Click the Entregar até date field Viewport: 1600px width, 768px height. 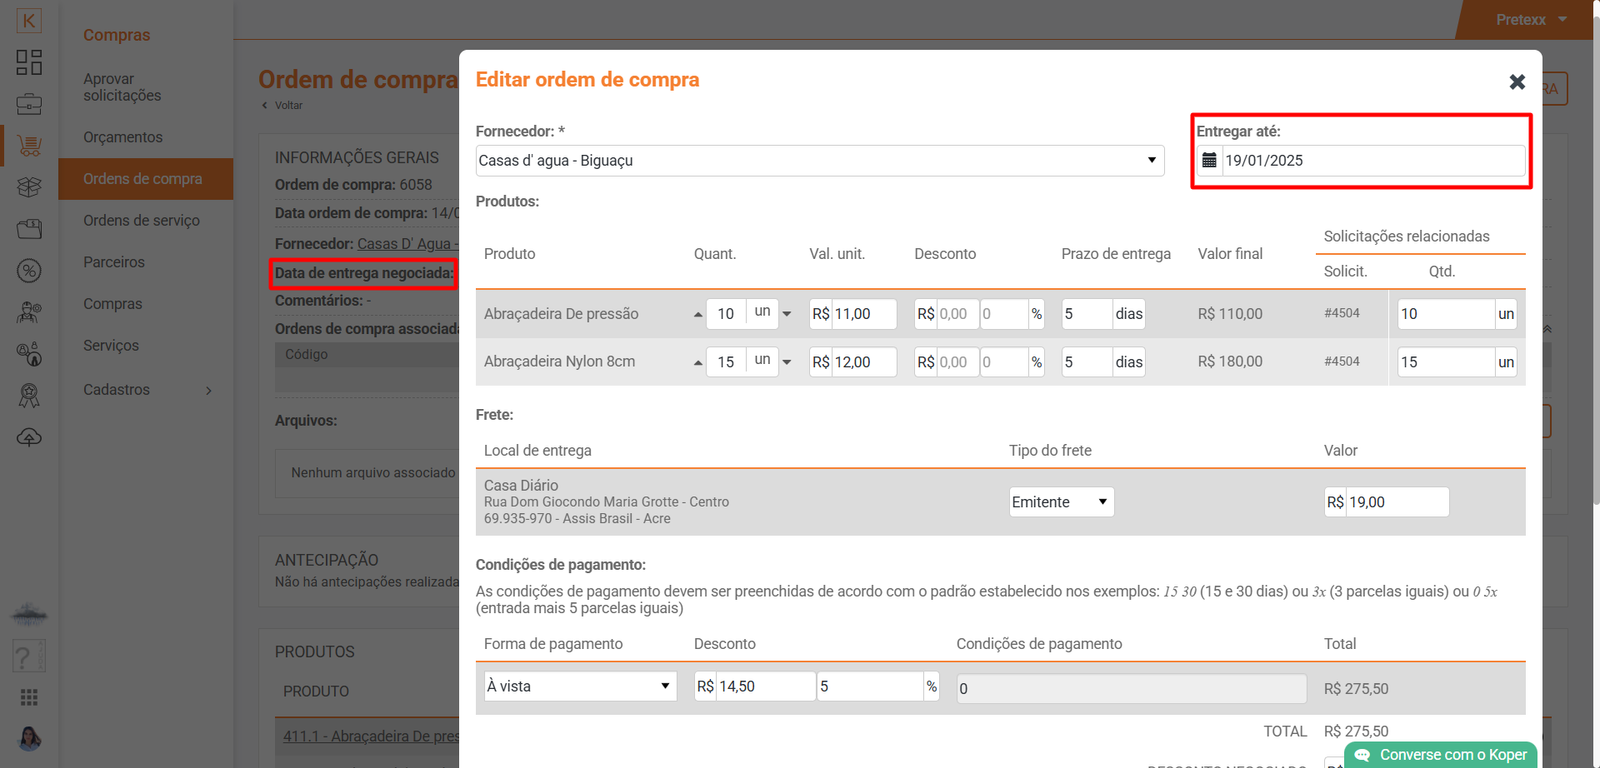click(x=1372, y=160)
